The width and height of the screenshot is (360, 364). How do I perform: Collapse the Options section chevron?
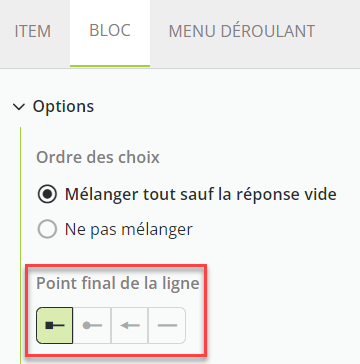point(19,107)
